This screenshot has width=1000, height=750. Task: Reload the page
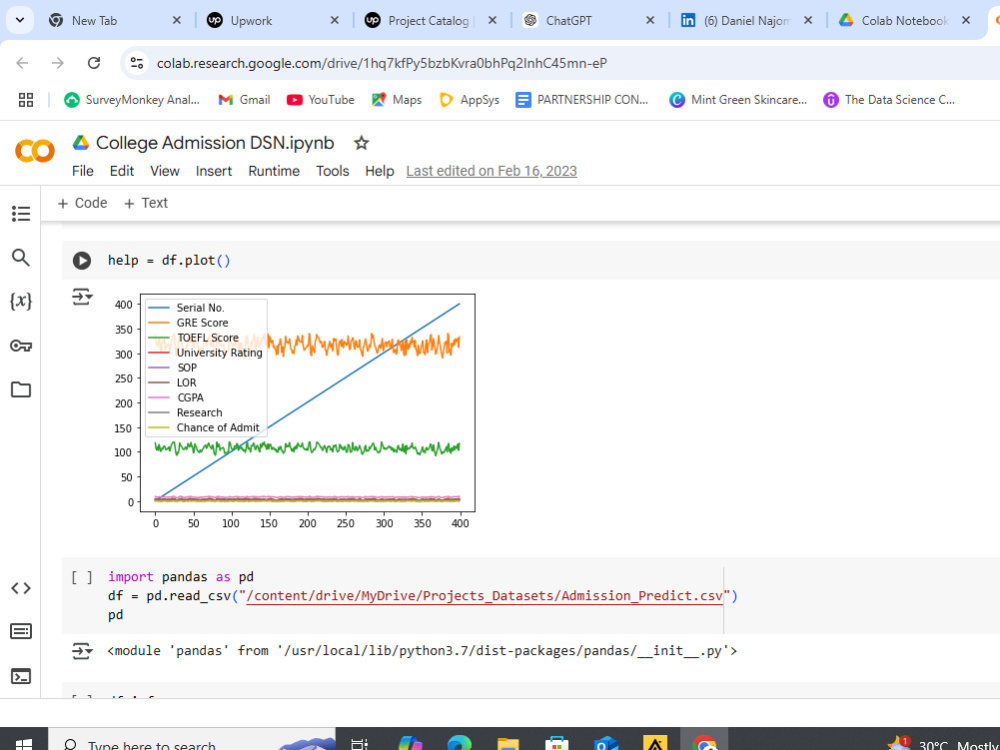click(x=94, y=62)
